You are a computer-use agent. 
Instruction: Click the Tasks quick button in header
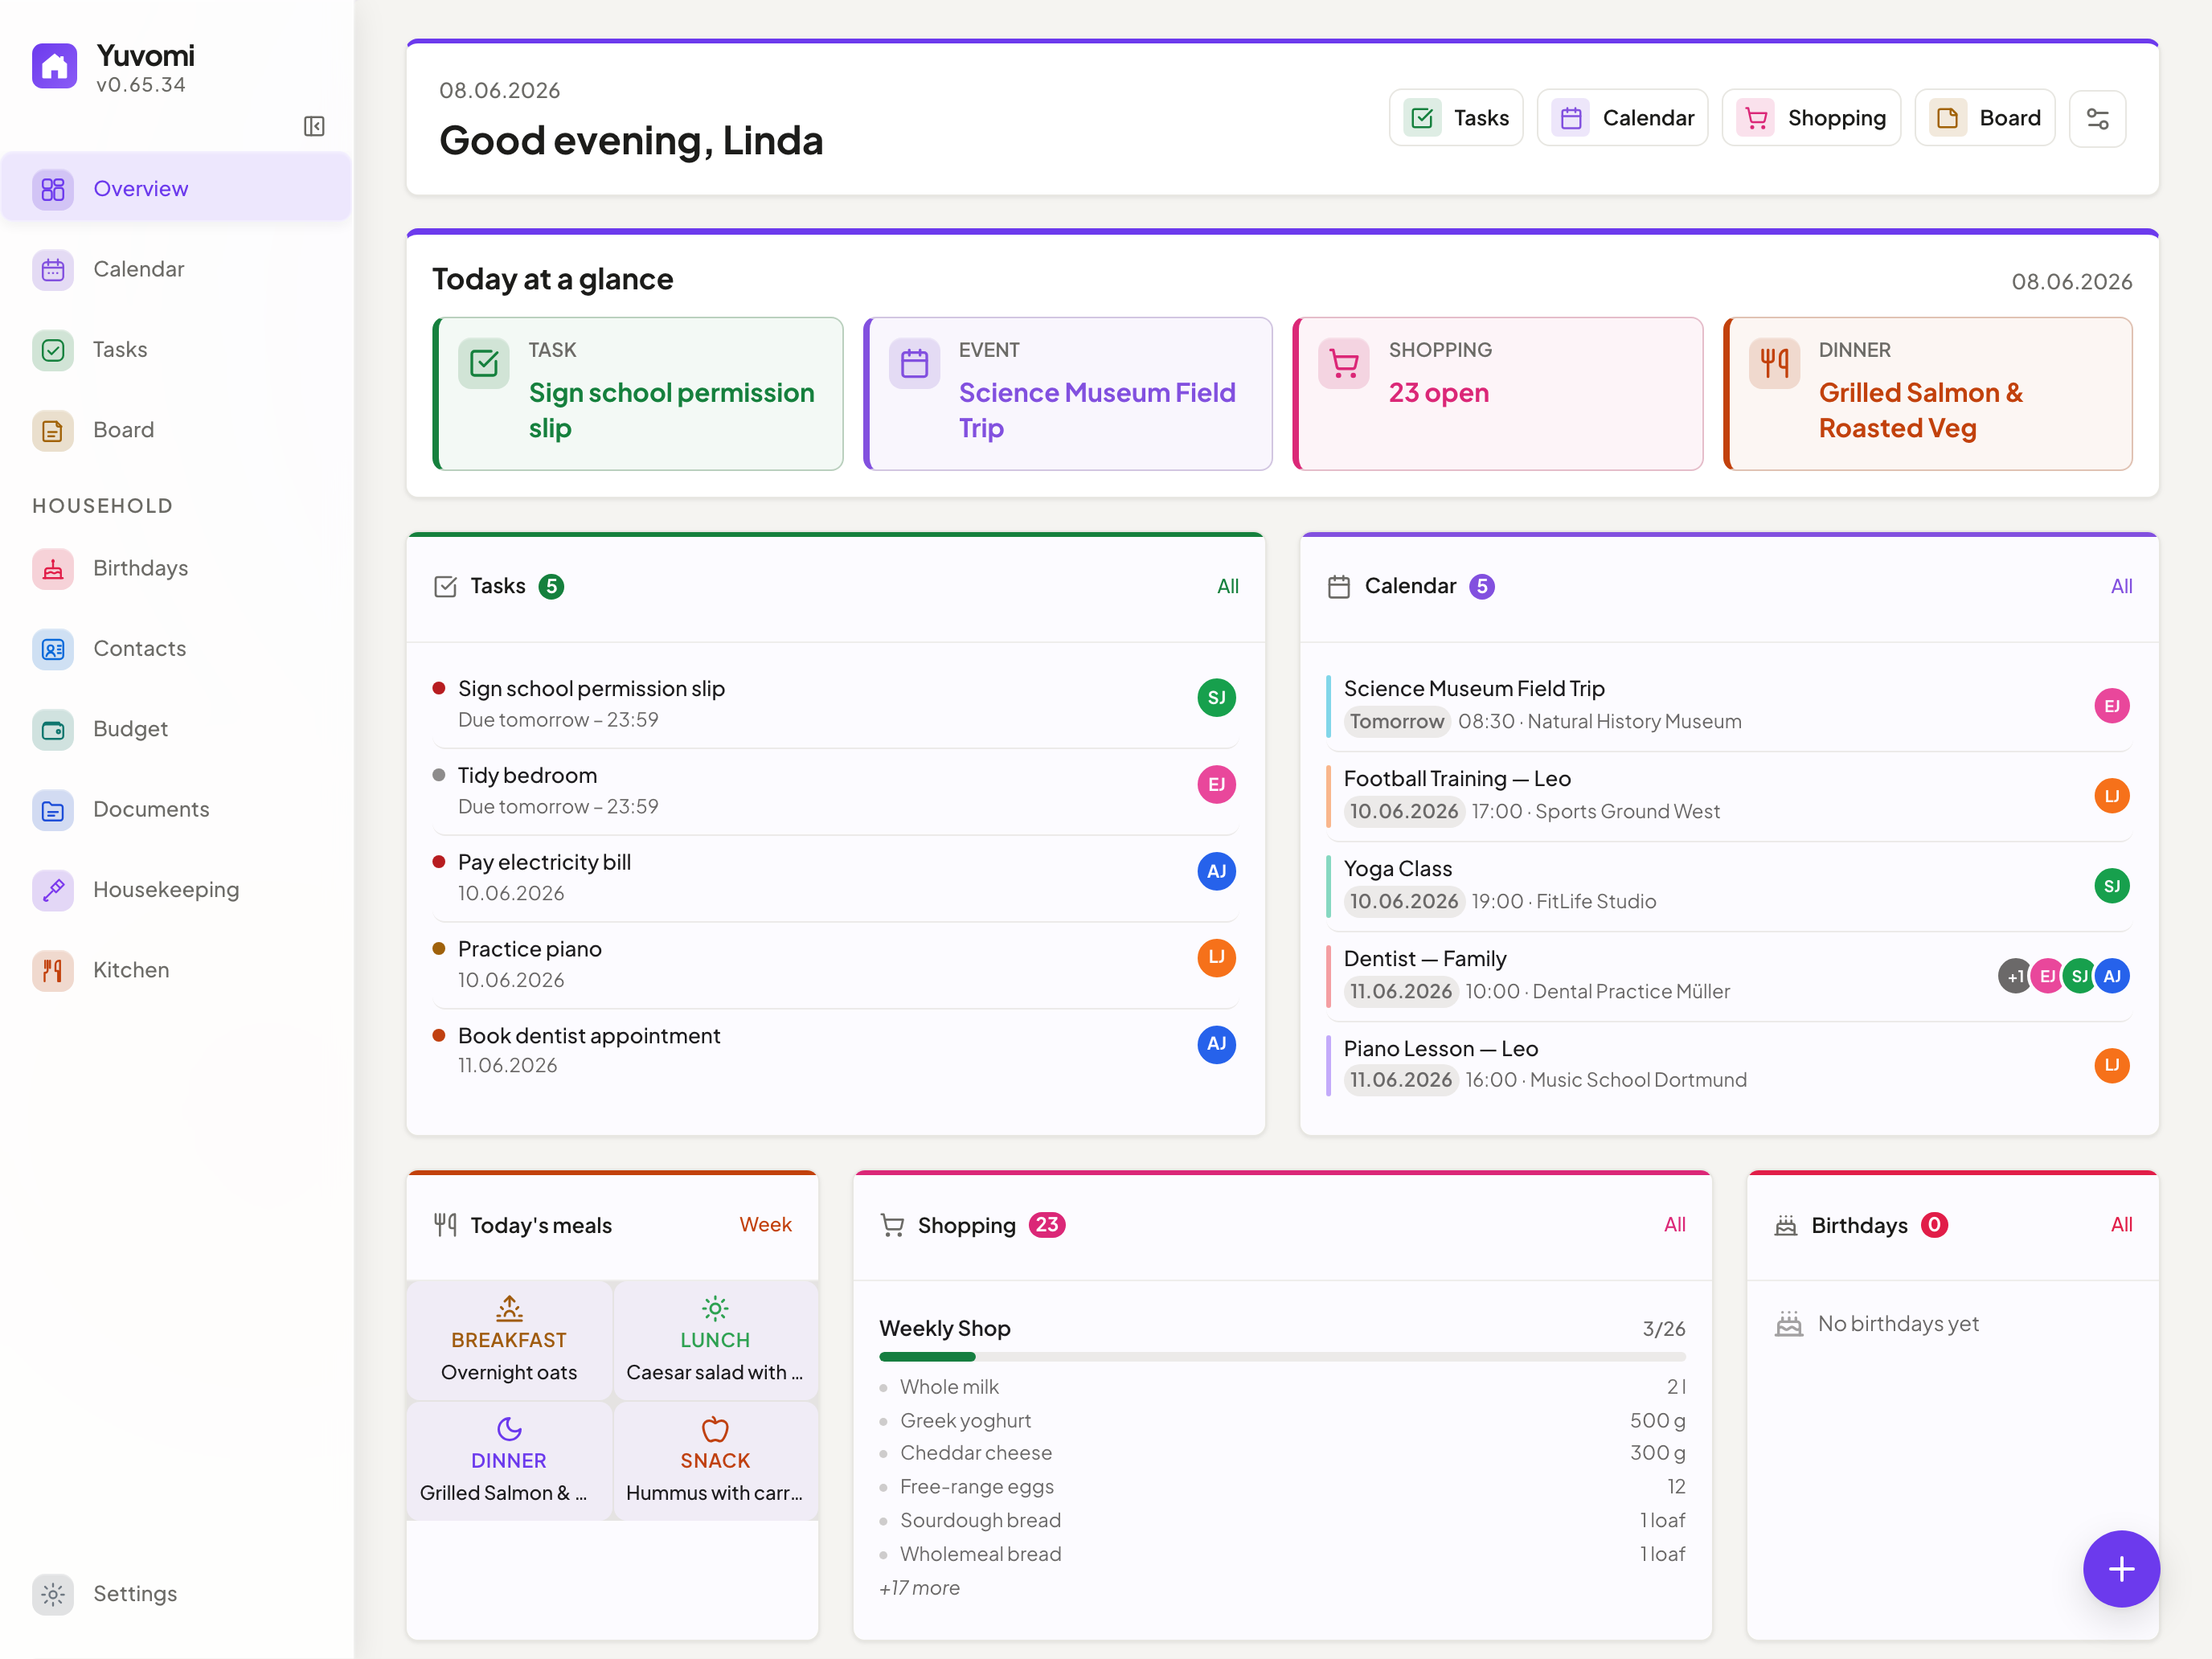click(1456, 118)
